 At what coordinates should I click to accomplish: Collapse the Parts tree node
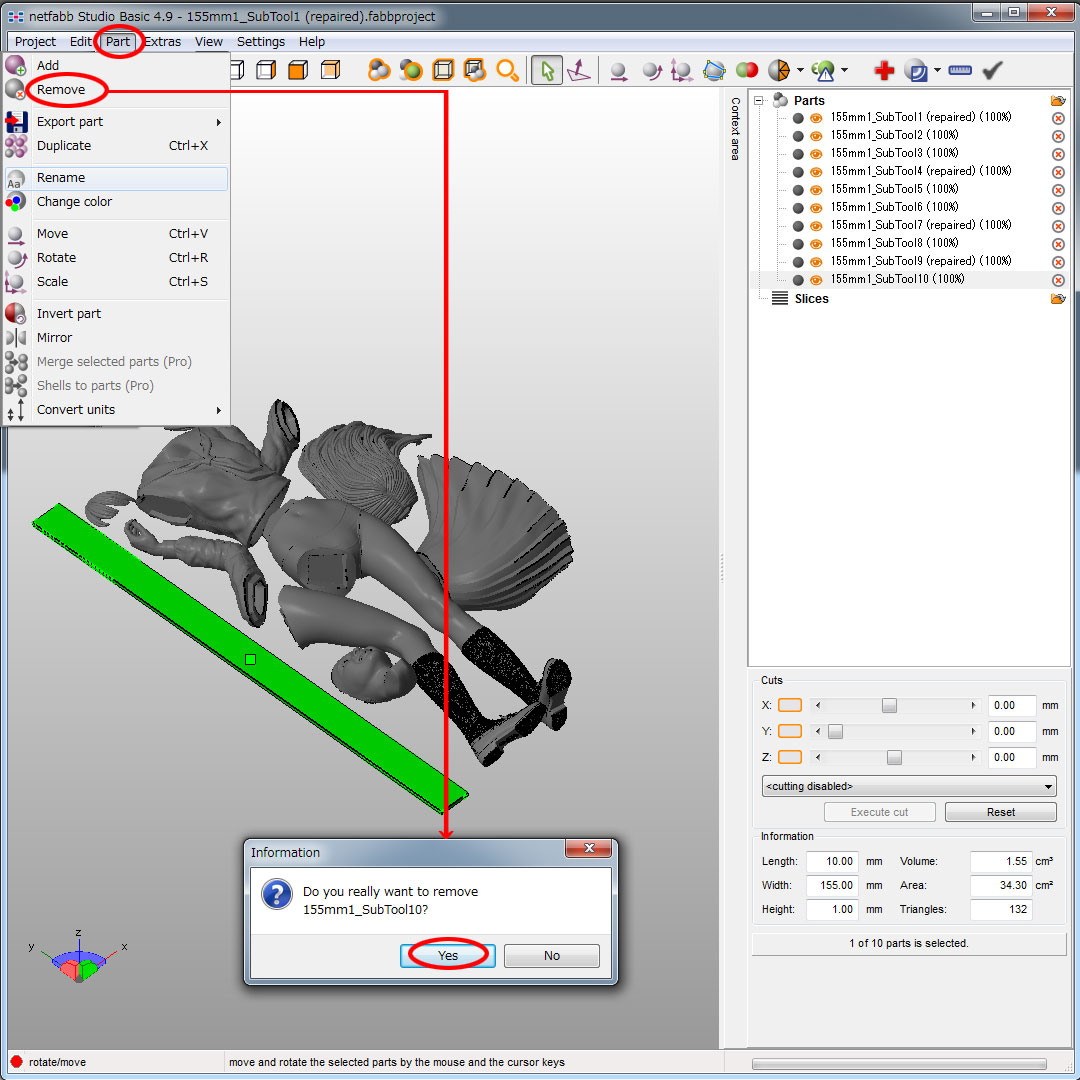(x=758, y=101)
